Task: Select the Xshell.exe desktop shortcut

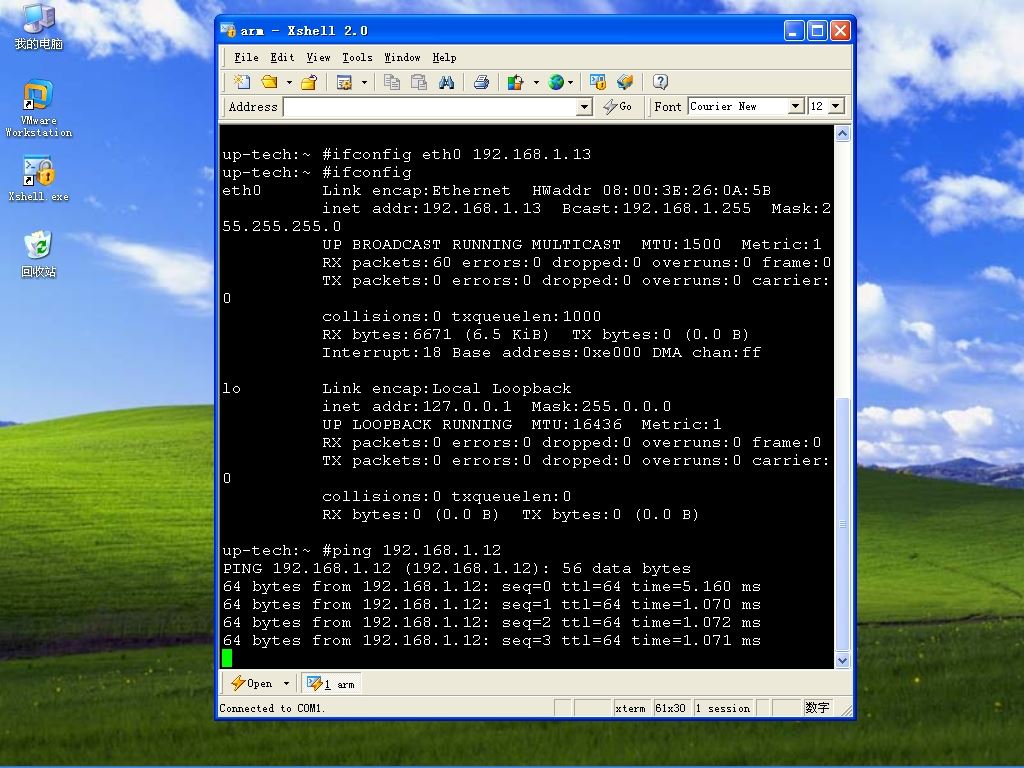Action: pos(39,179)
